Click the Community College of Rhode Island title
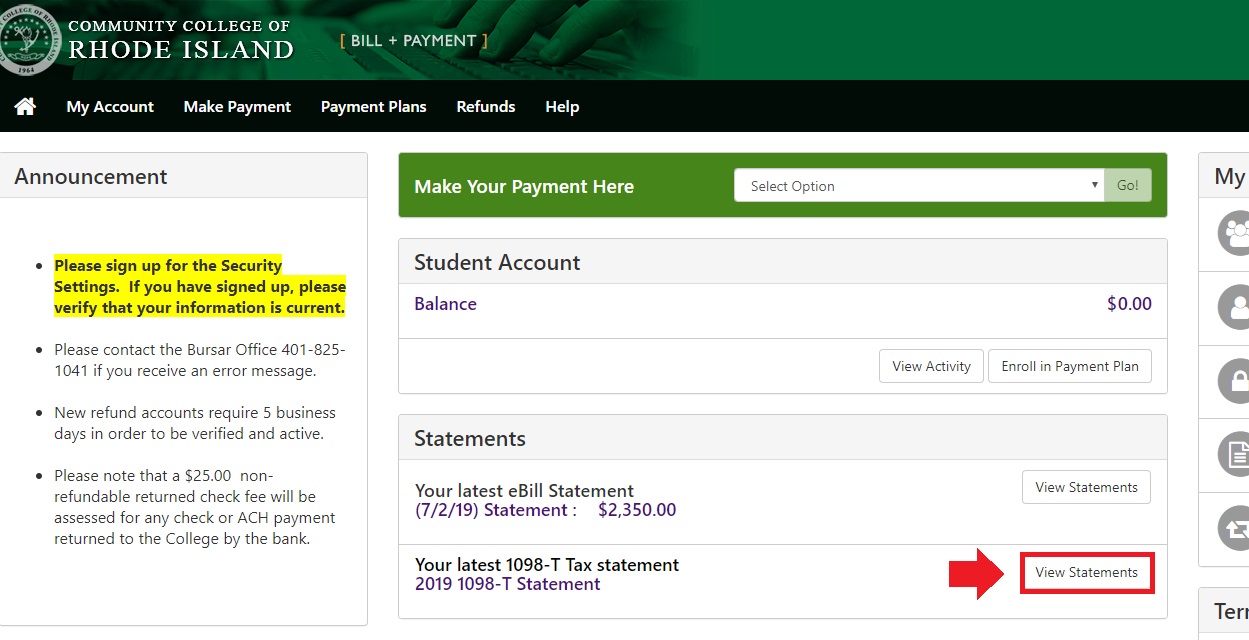This screenshot has height=640, width=1249. tap(181, 40)
